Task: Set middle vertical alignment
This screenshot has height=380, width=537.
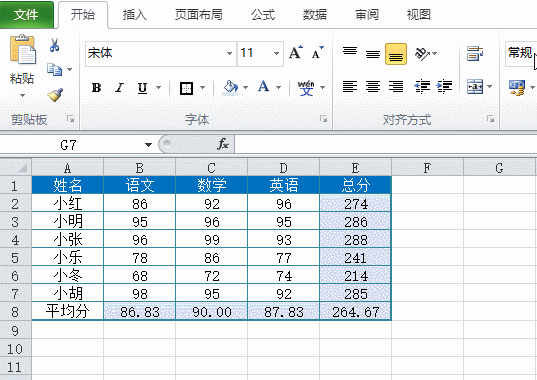Action: 373,54
